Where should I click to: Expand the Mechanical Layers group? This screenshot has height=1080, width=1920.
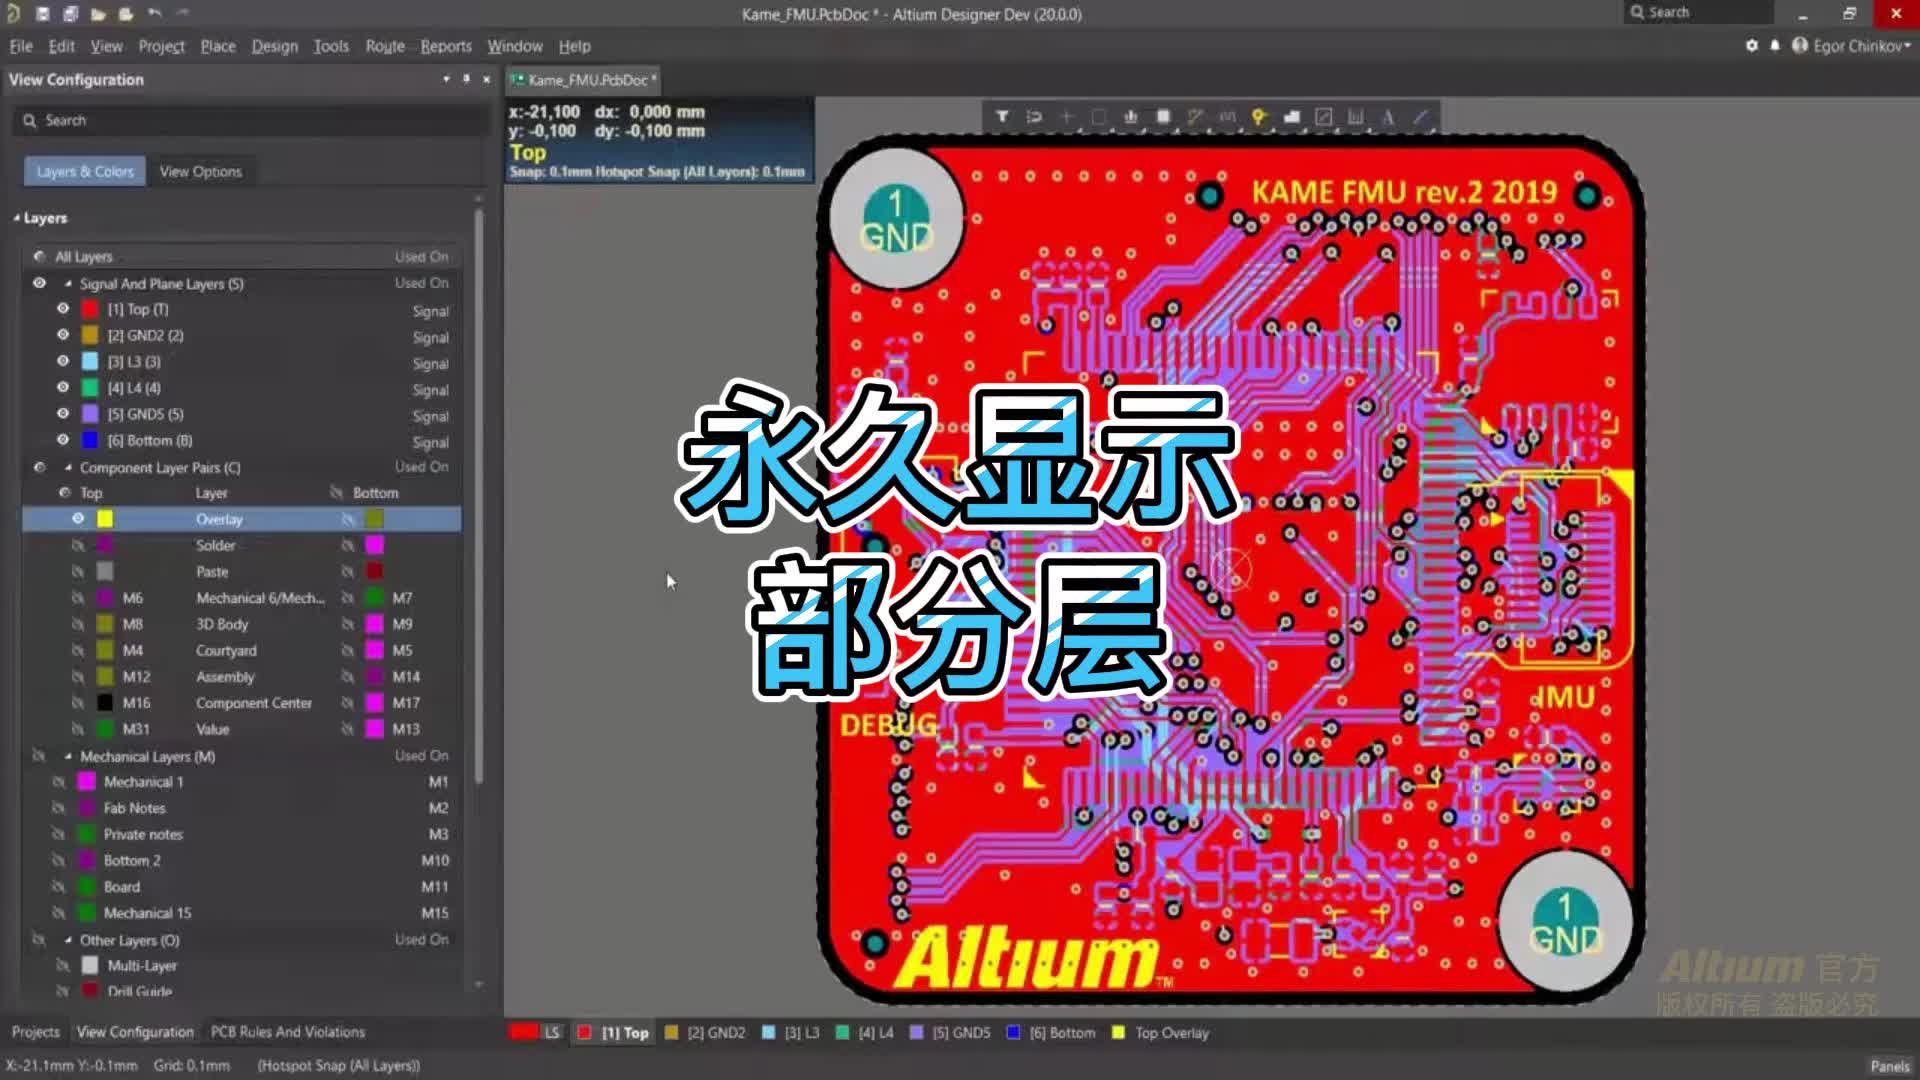click(x=67, y=756)
